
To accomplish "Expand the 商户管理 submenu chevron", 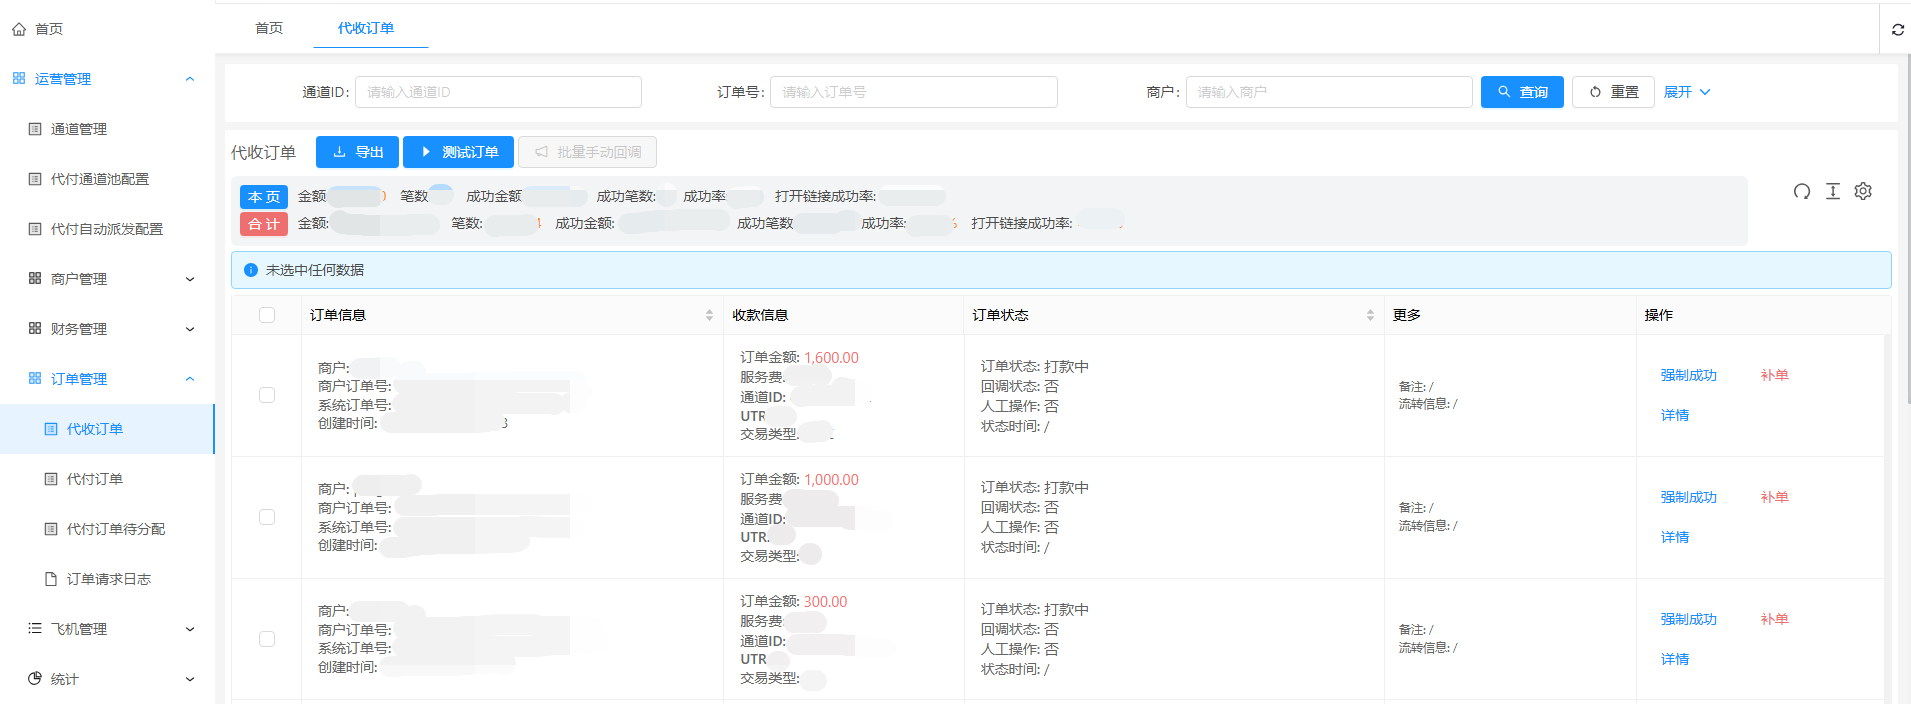I will point(190,279).
